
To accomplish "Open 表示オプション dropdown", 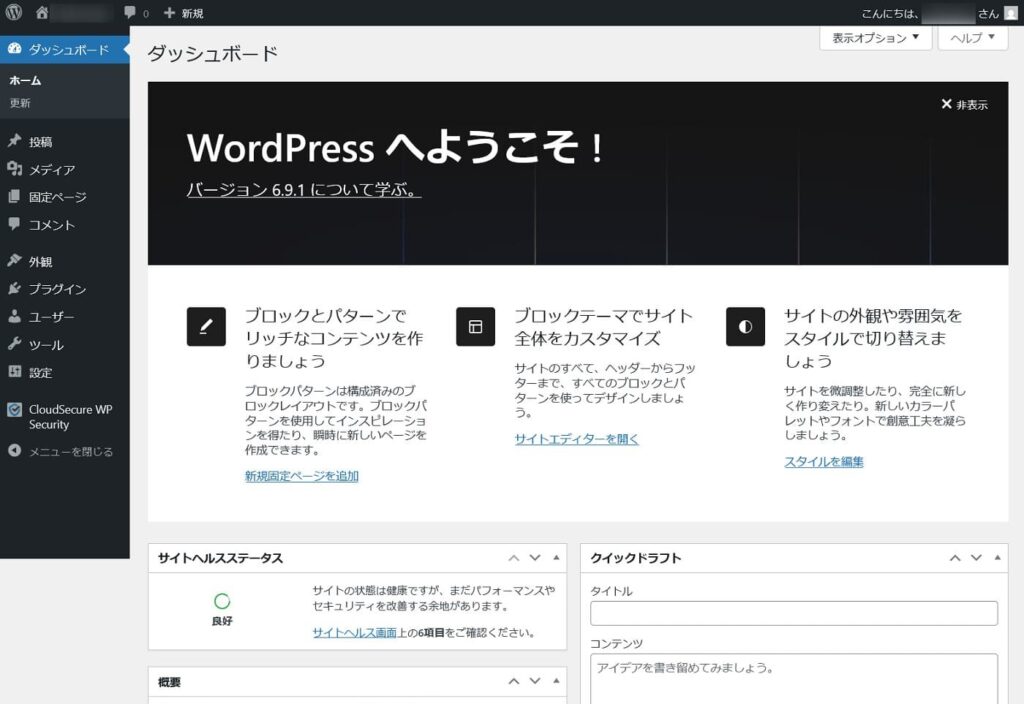I will pyautogui.click(x=875, y=38).
